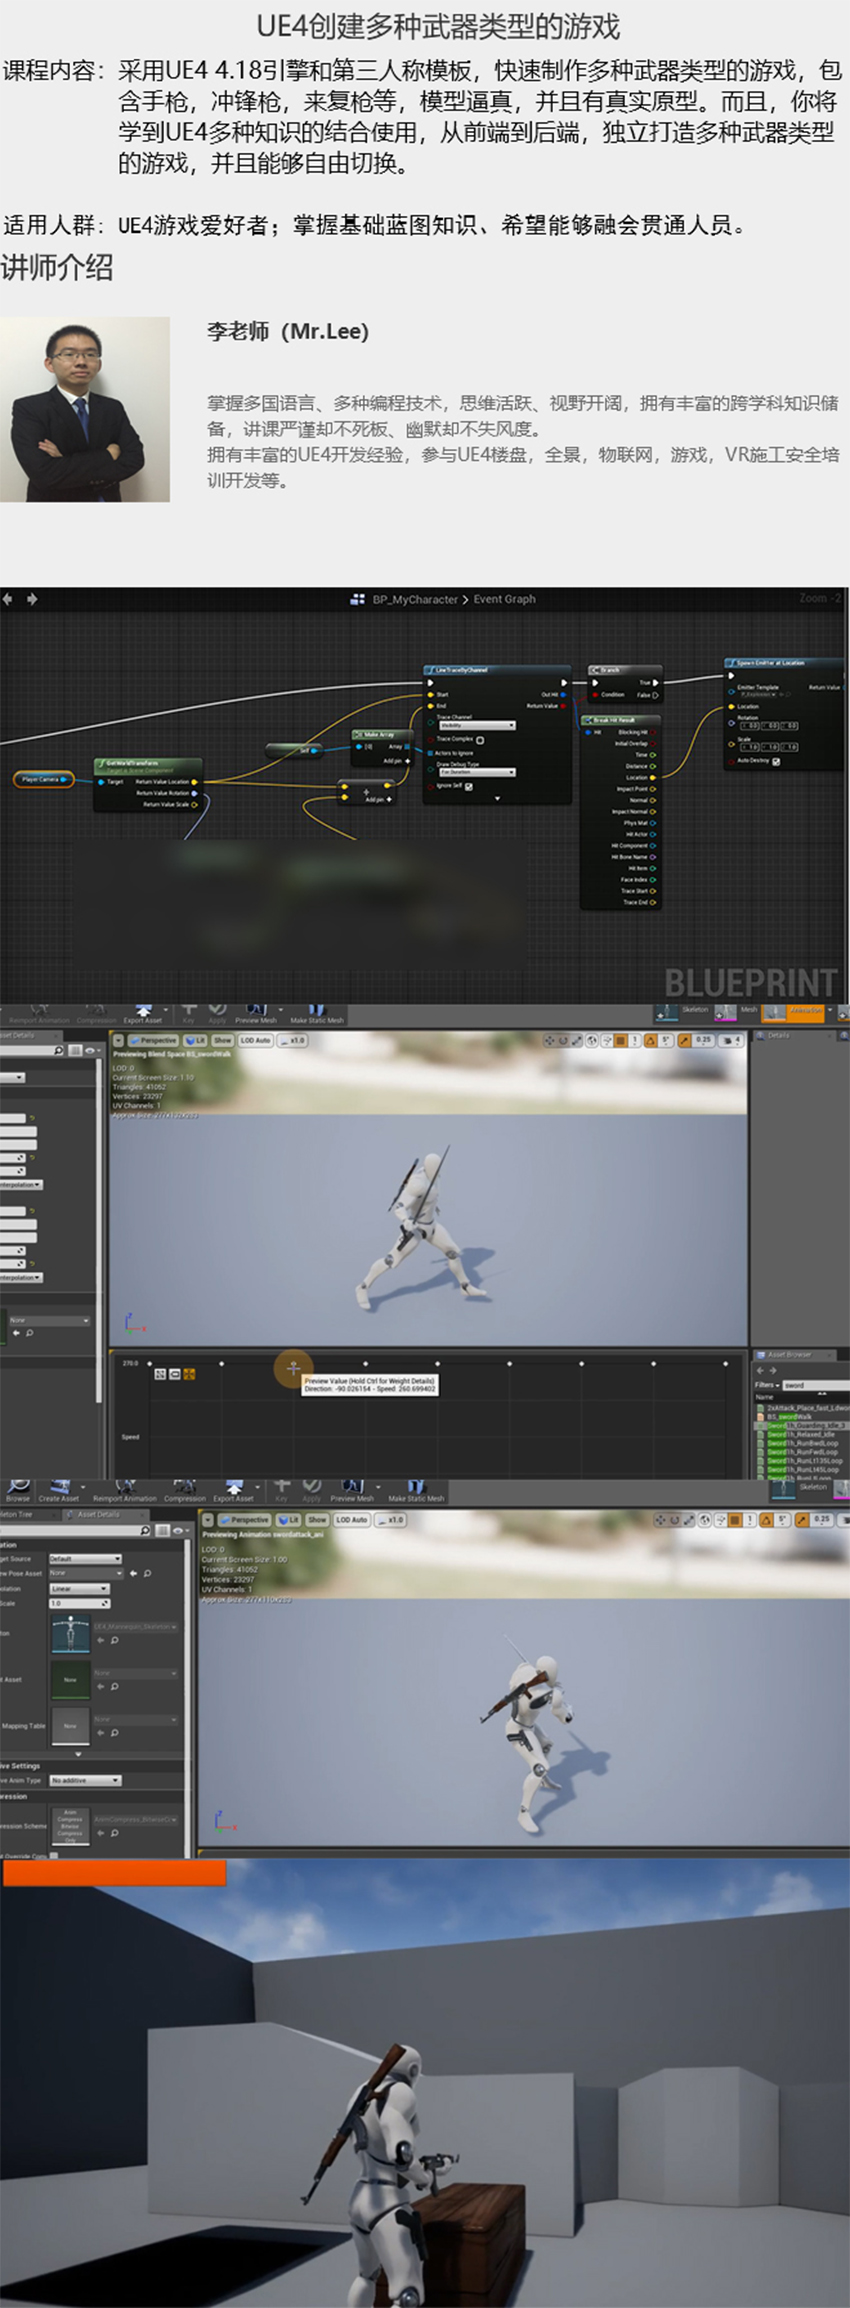The height and width of the screenshot is (2308, 850).
Task: Click the blueprint editor back arrow
Action: point(8,599)
